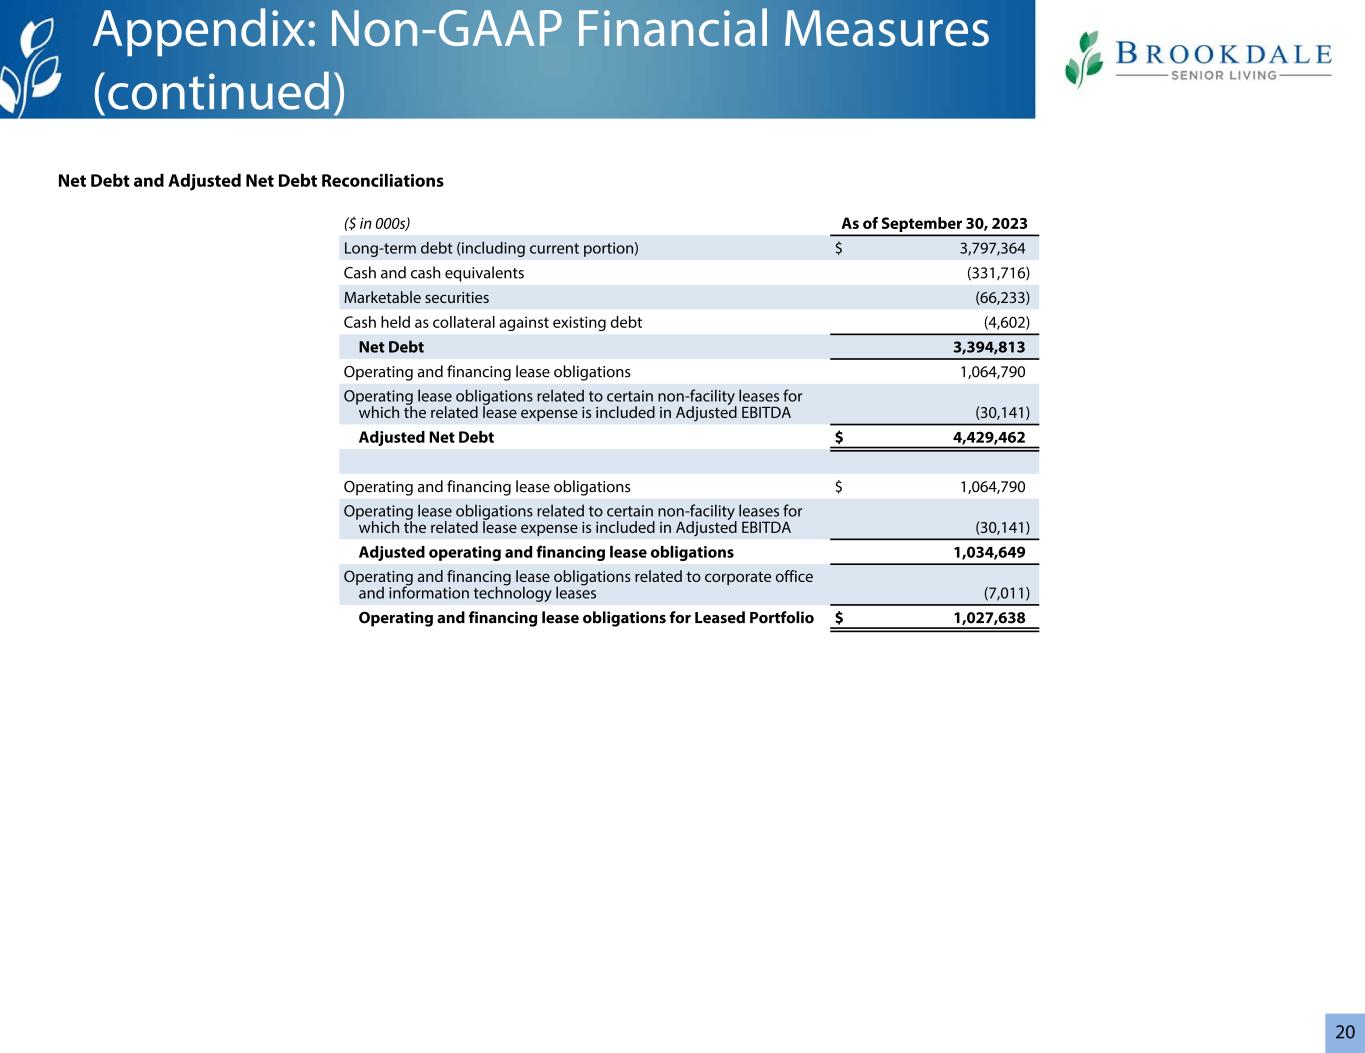Image resolution: width=1365 pixels, height=1053 pixels.
Task: Select the Appendix: Non-GAAP Financial Measures title
Action: click(541, 59)
